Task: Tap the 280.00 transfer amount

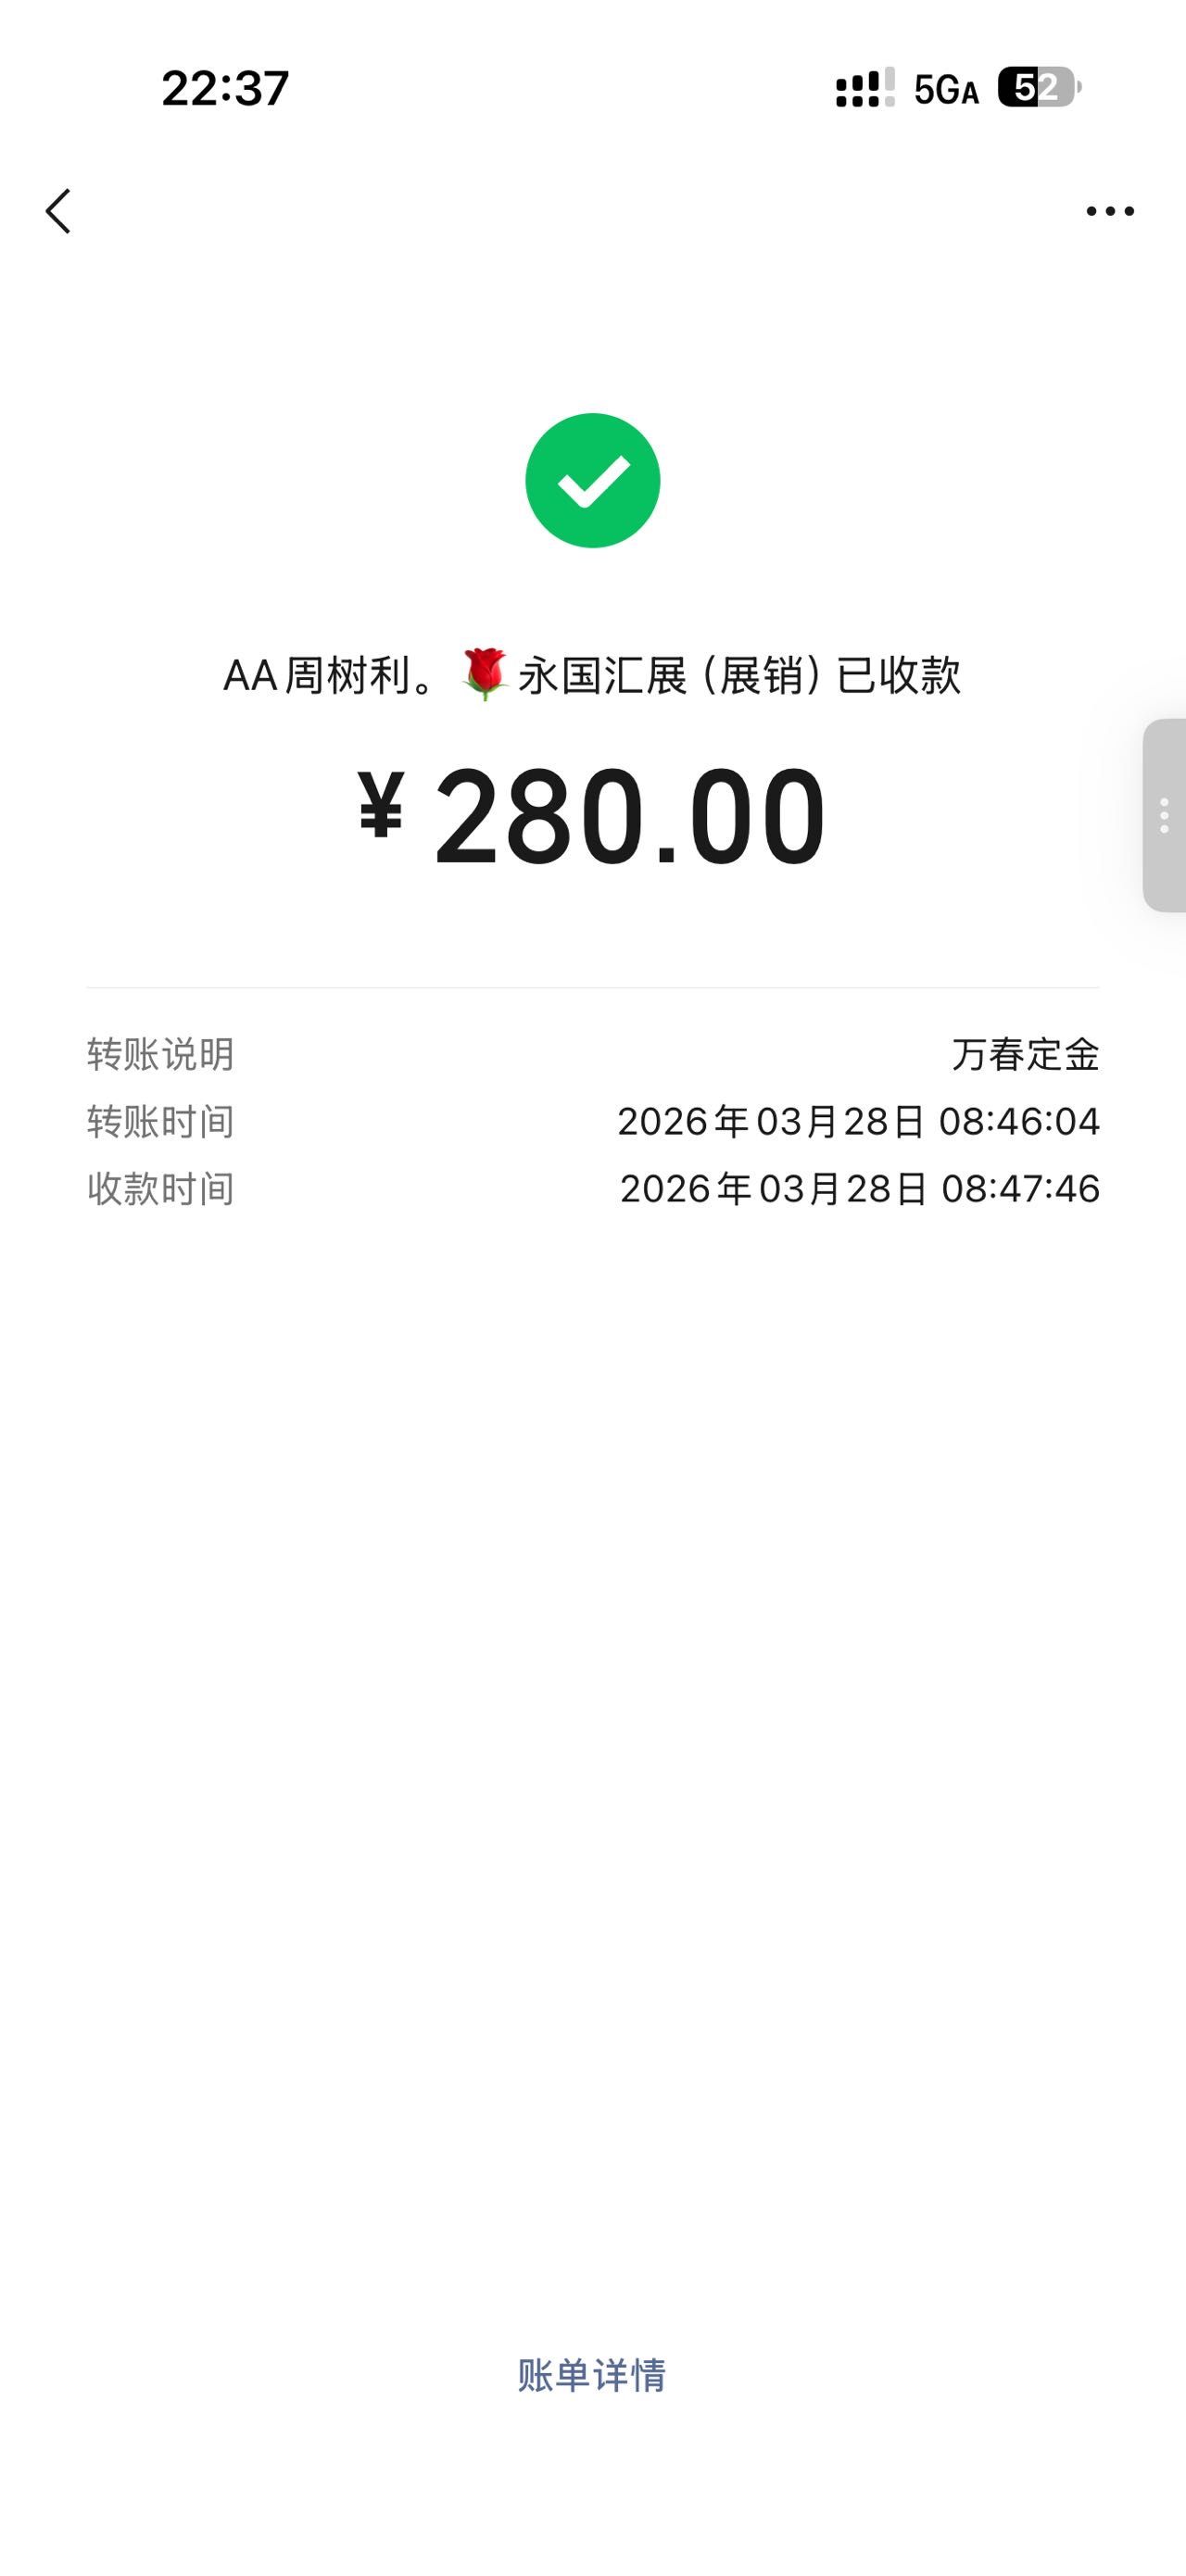Action: point(630,815)
